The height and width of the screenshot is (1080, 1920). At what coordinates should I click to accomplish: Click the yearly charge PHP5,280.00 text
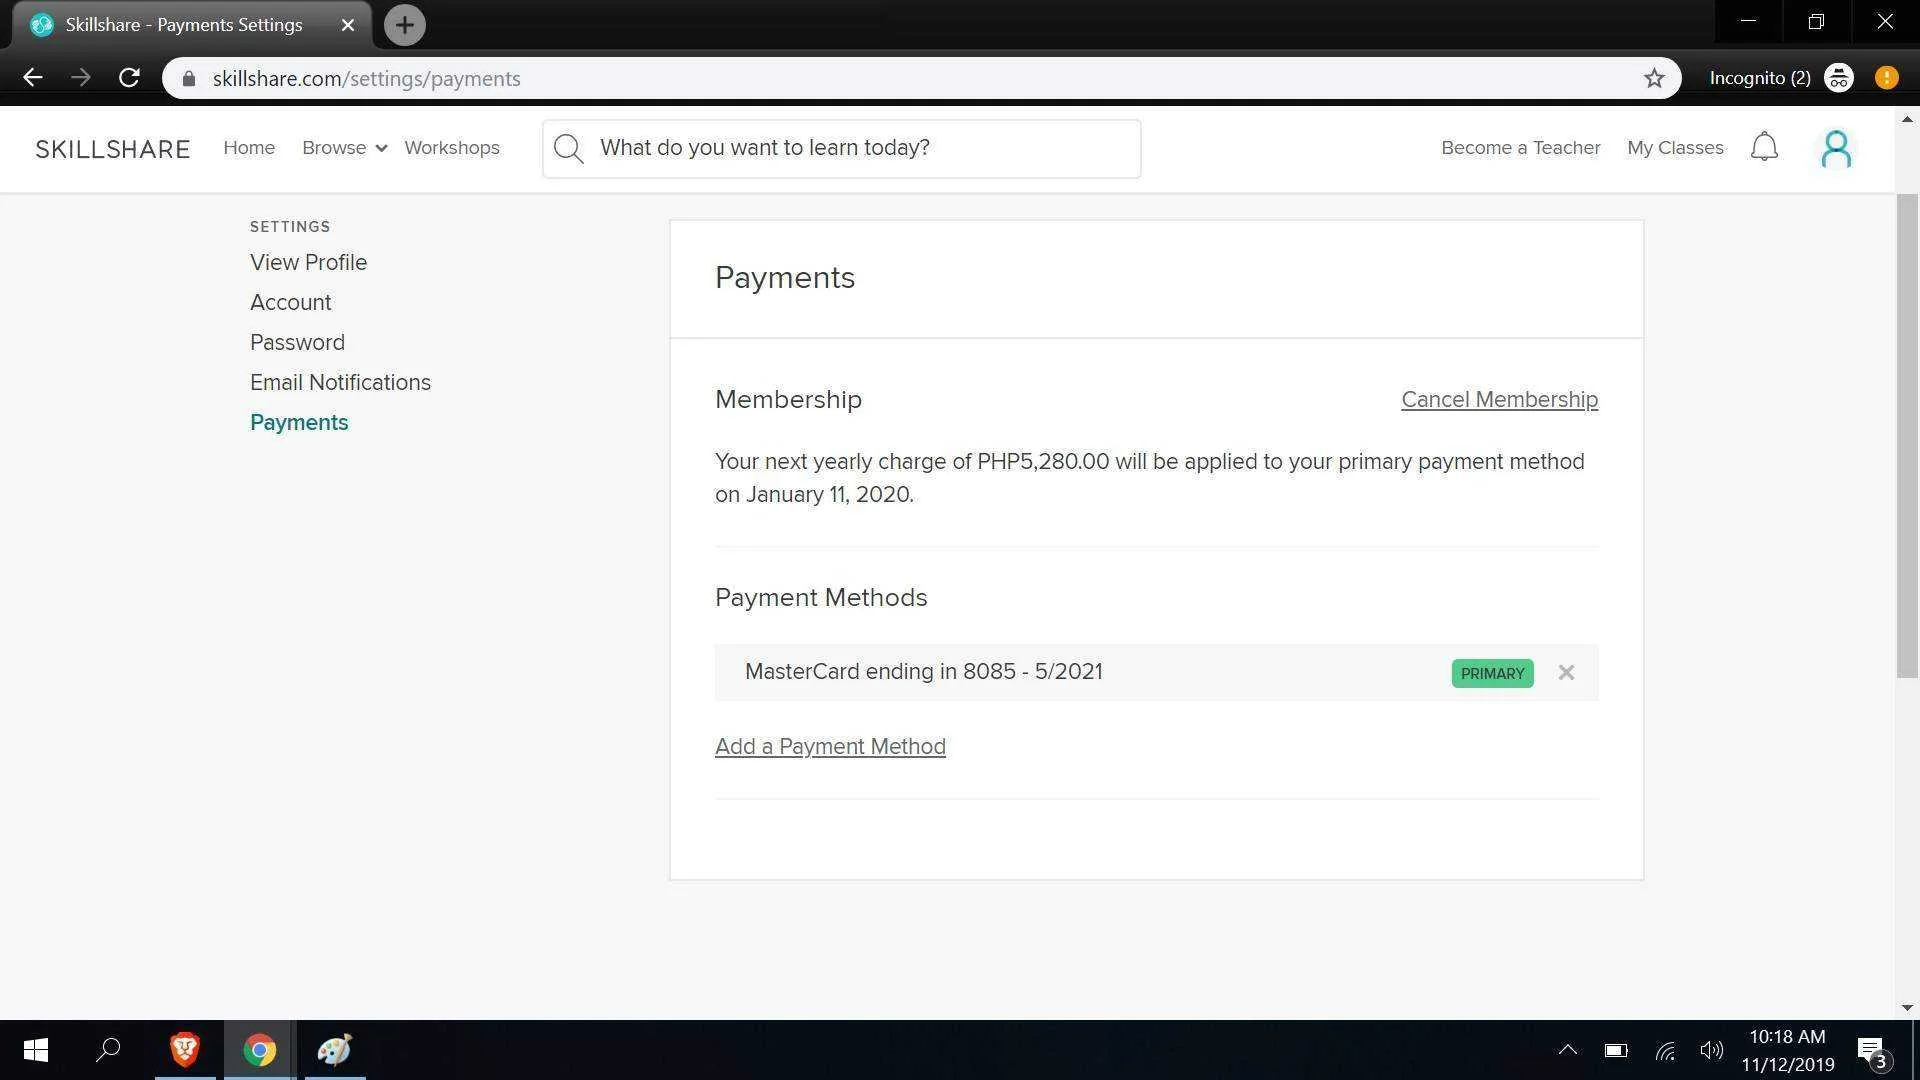pos(1150,478)
